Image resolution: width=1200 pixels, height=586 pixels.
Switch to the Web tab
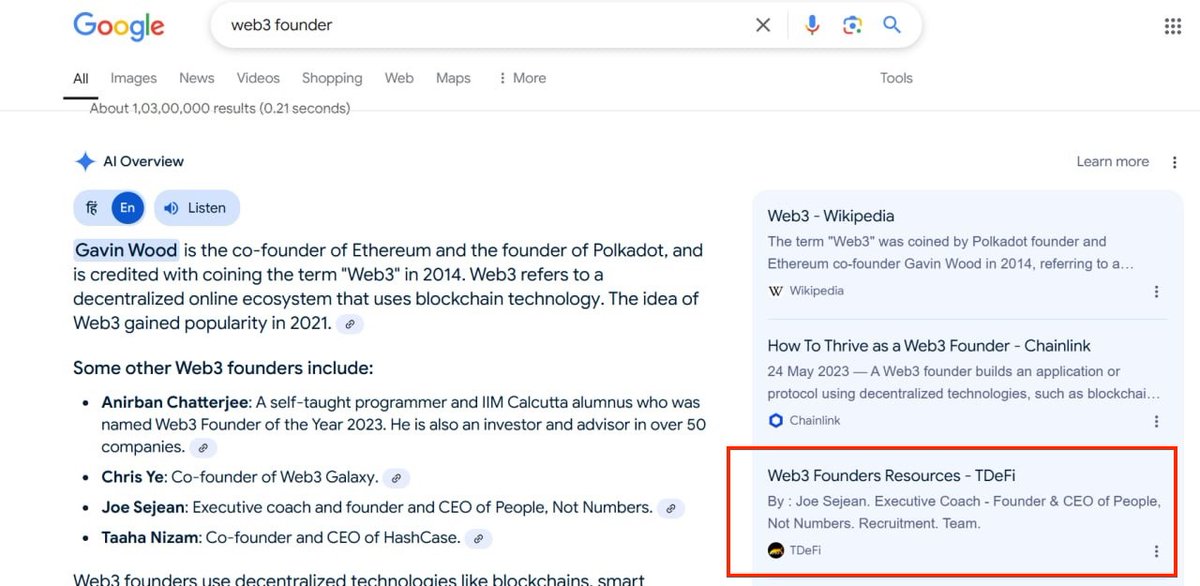tap(399, 78)
